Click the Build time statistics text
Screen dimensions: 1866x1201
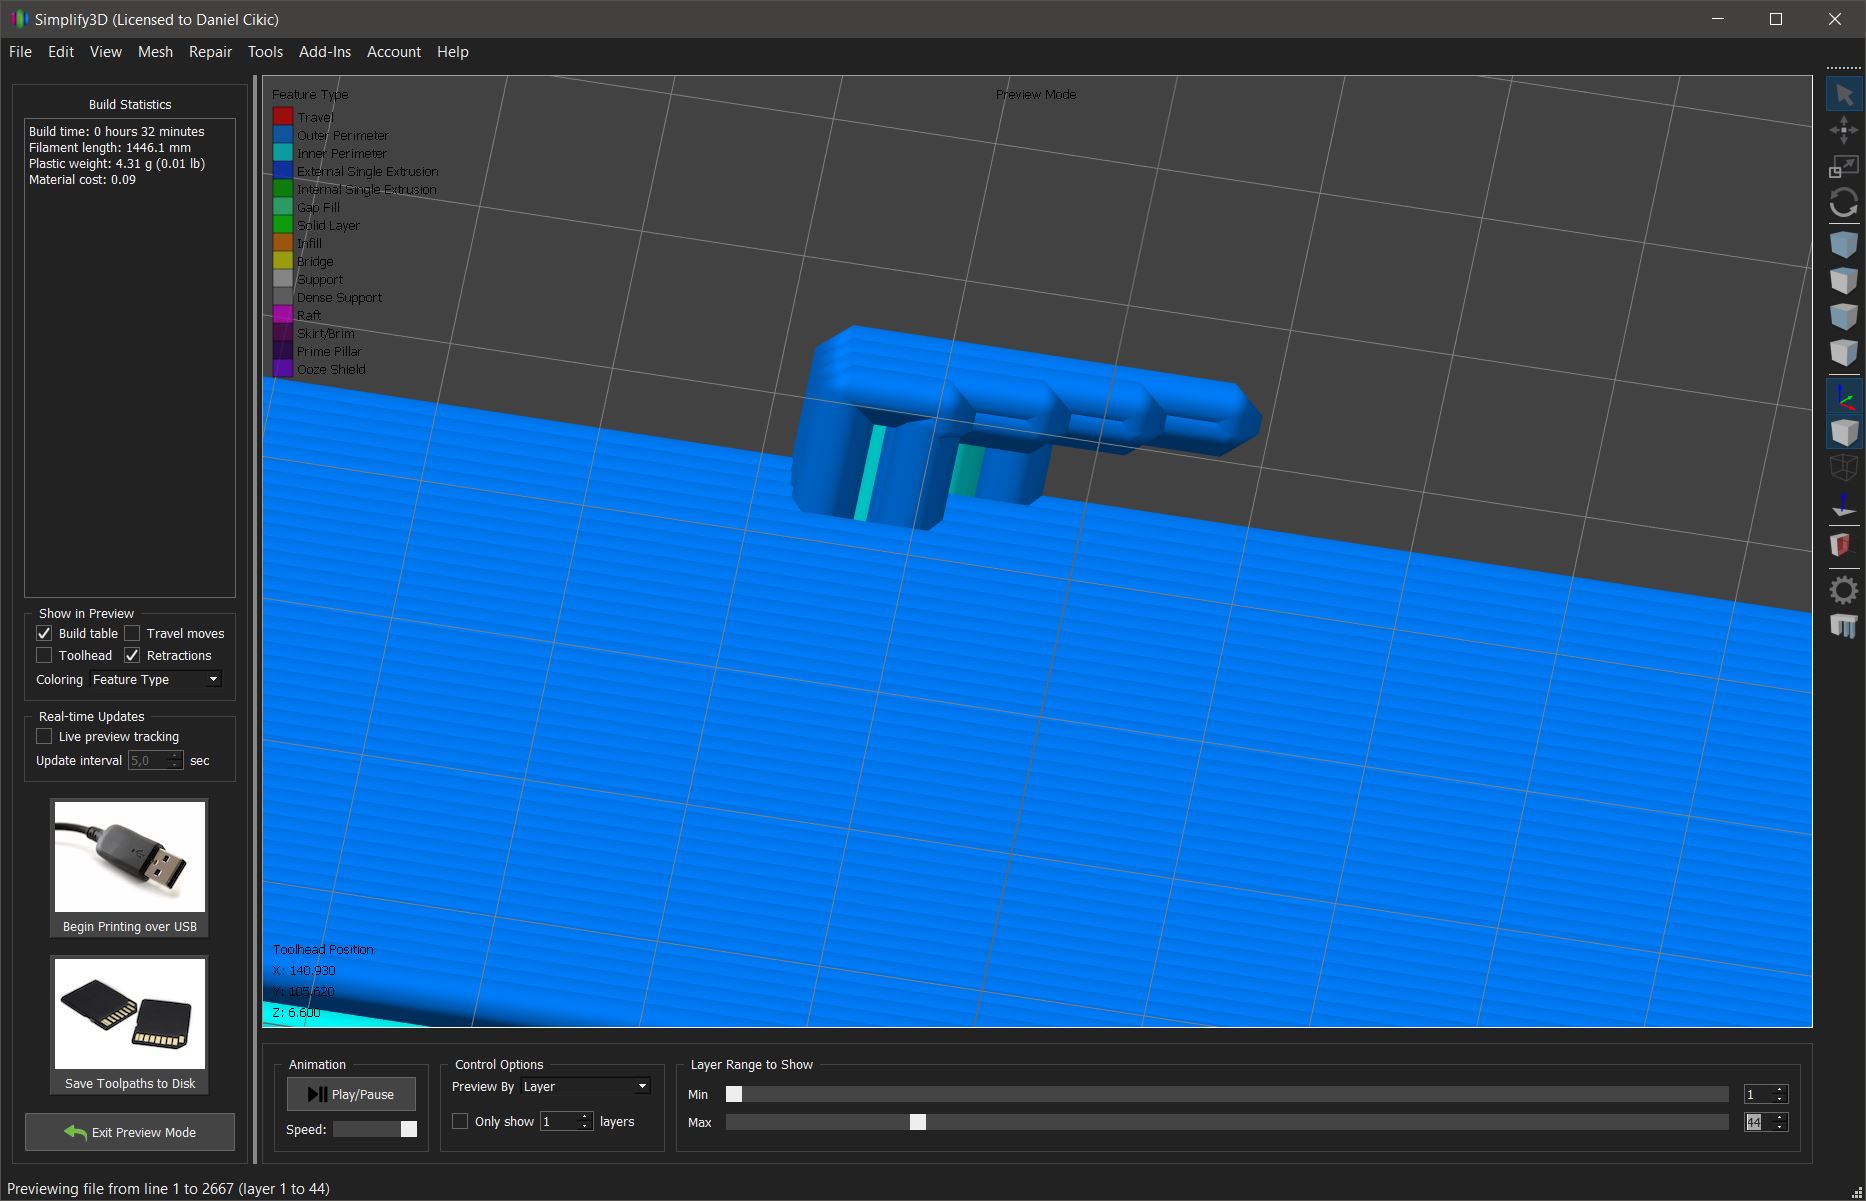[116, 131]
